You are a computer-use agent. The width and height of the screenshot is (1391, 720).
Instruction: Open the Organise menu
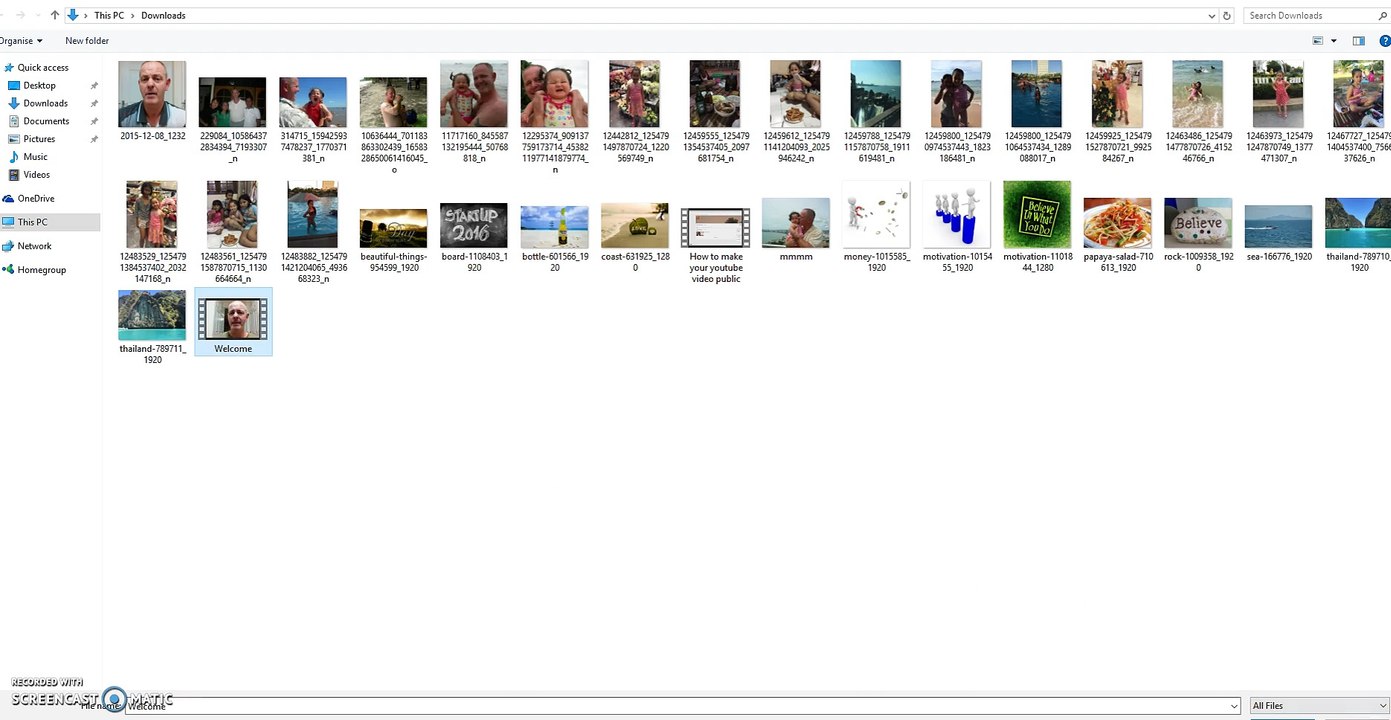click(21, 41)
